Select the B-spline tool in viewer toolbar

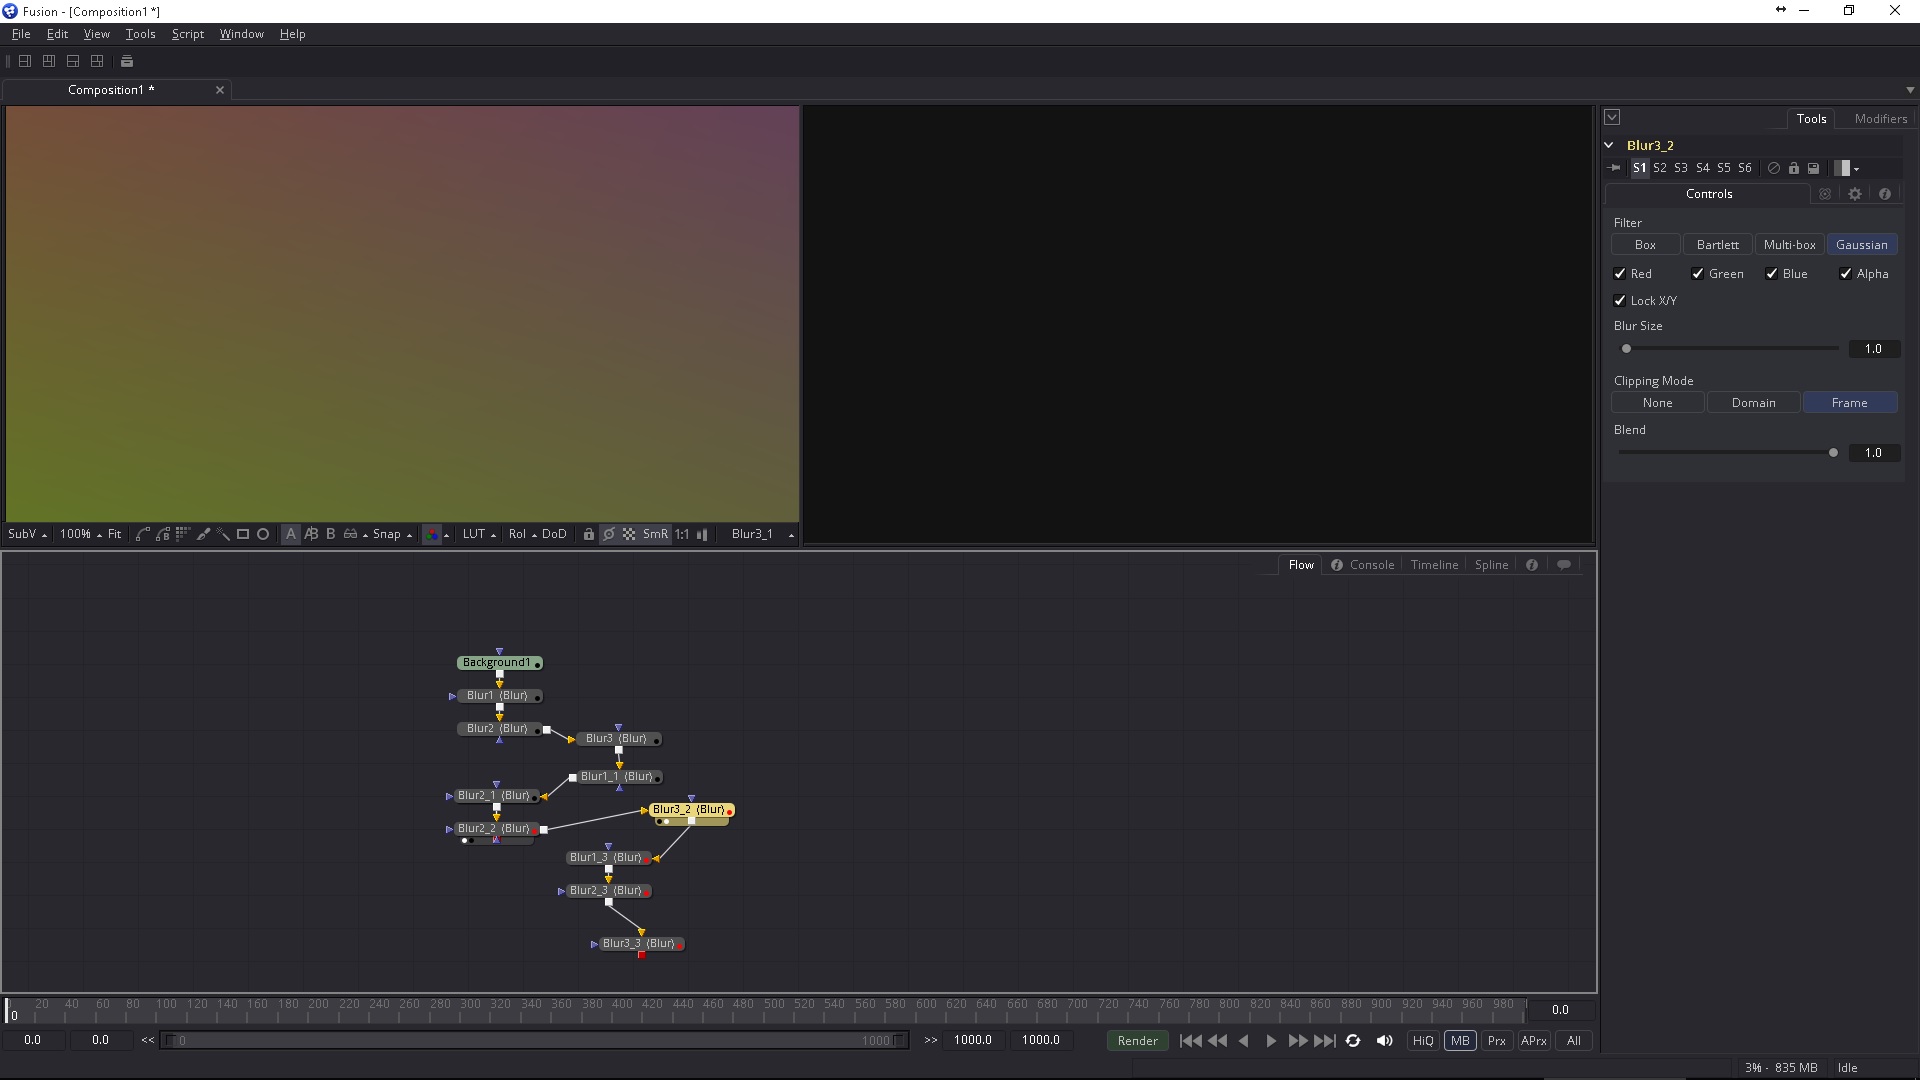coord(162,534)
